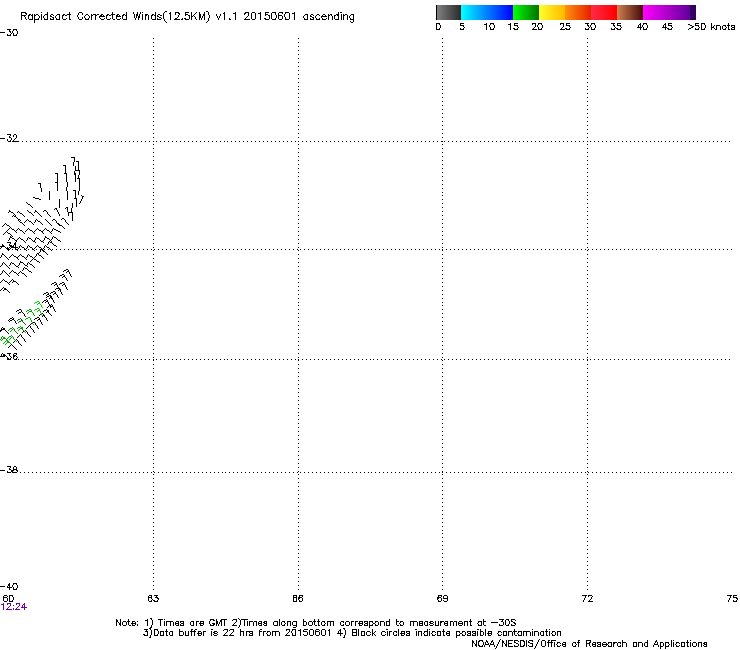Click the '66' longitude axis label

(298, 599)
